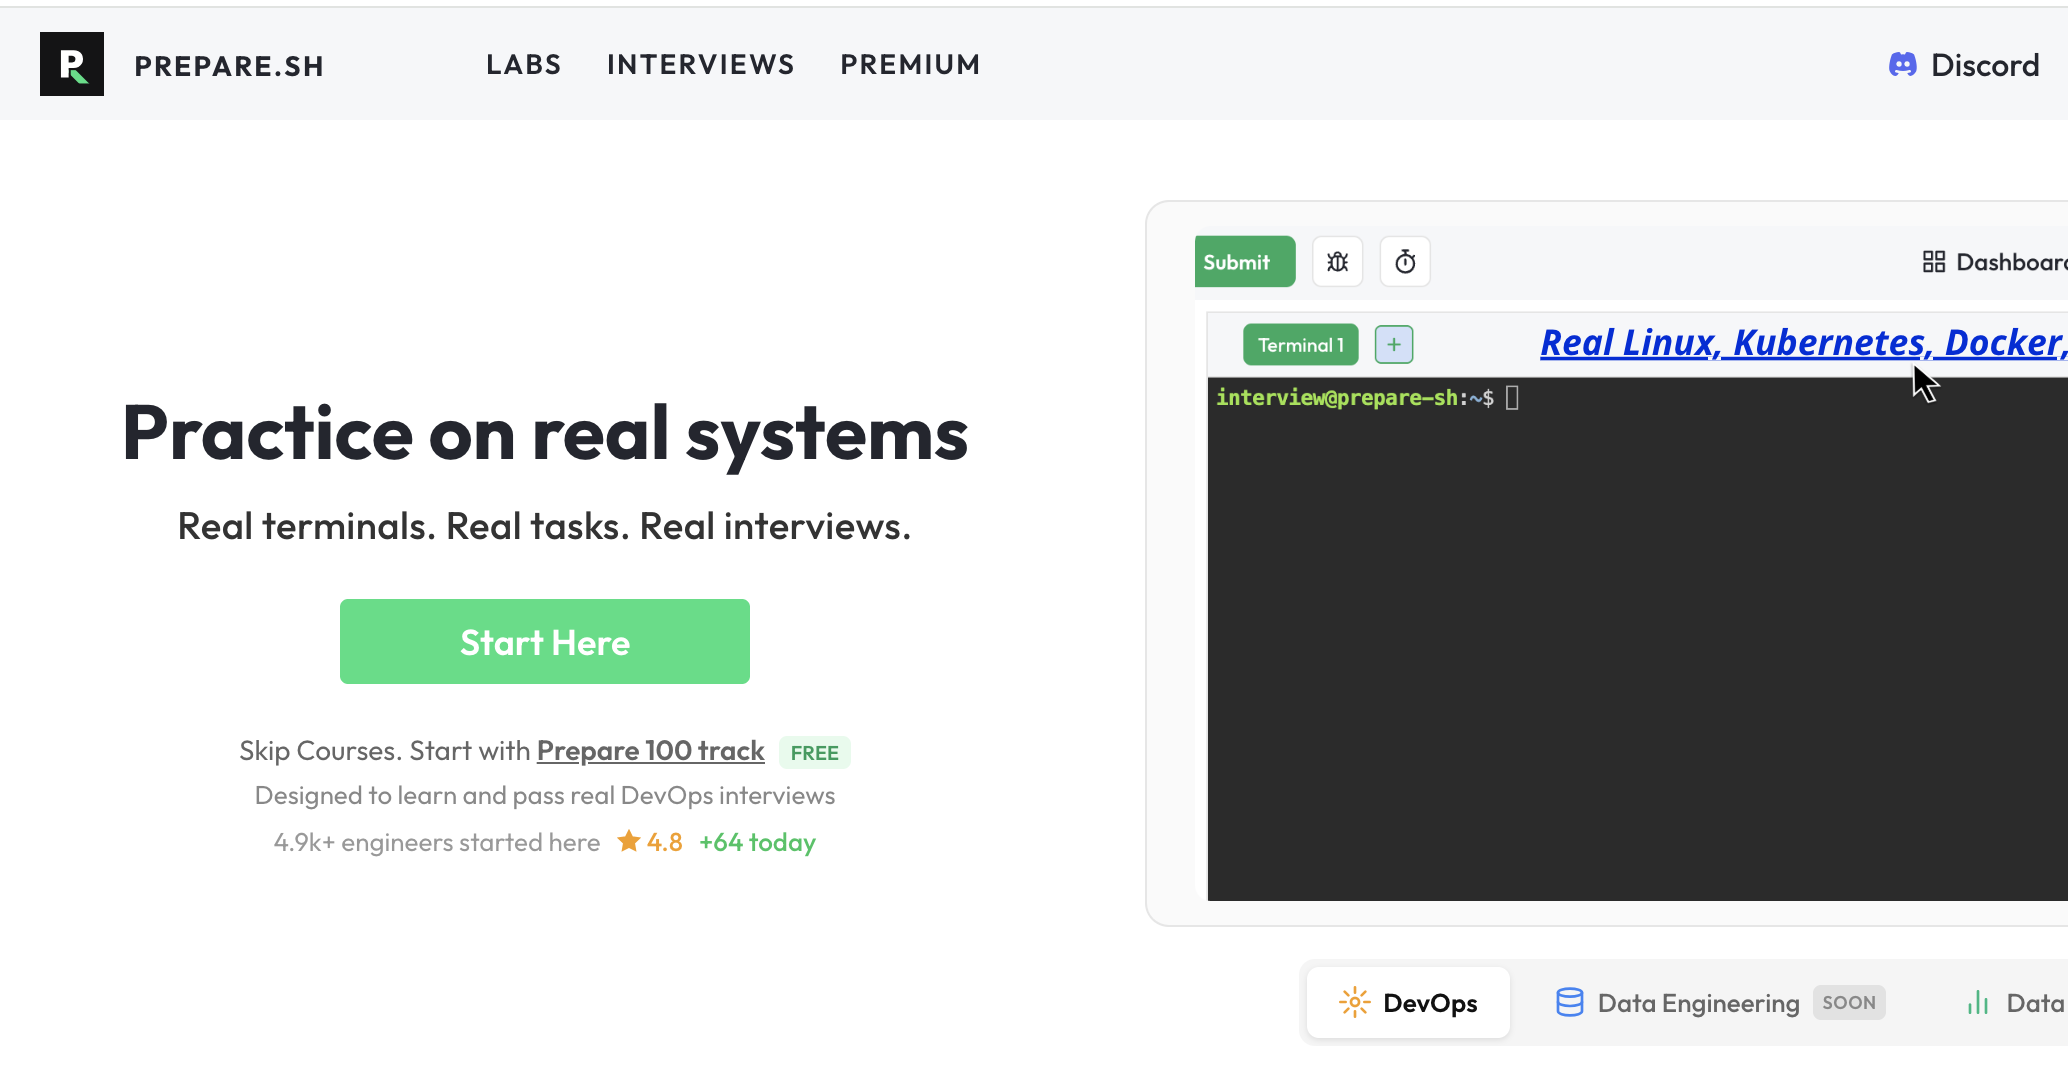This screenshot has height=1076, width=2068.
Task: Click the orange rating star icon
Action: 628,841
